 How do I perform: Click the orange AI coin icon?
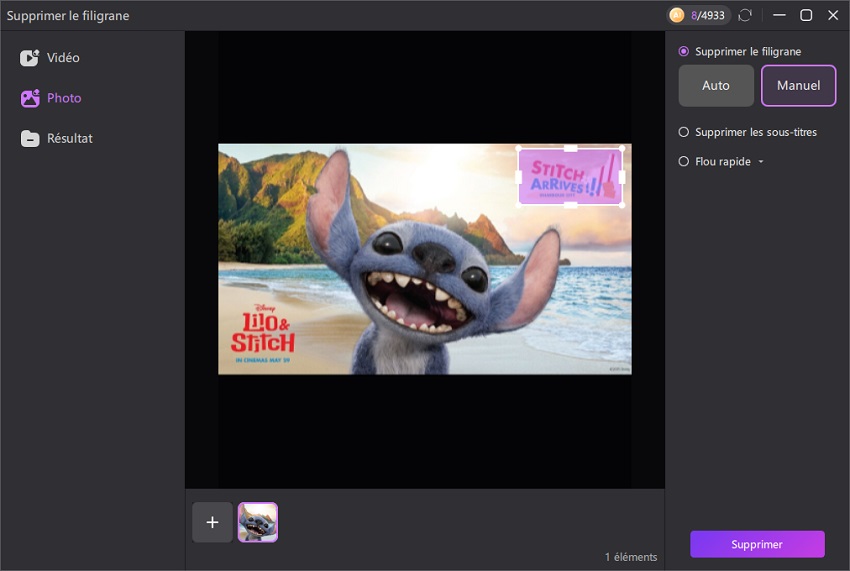pyautogui.click(x=677, y=15)
